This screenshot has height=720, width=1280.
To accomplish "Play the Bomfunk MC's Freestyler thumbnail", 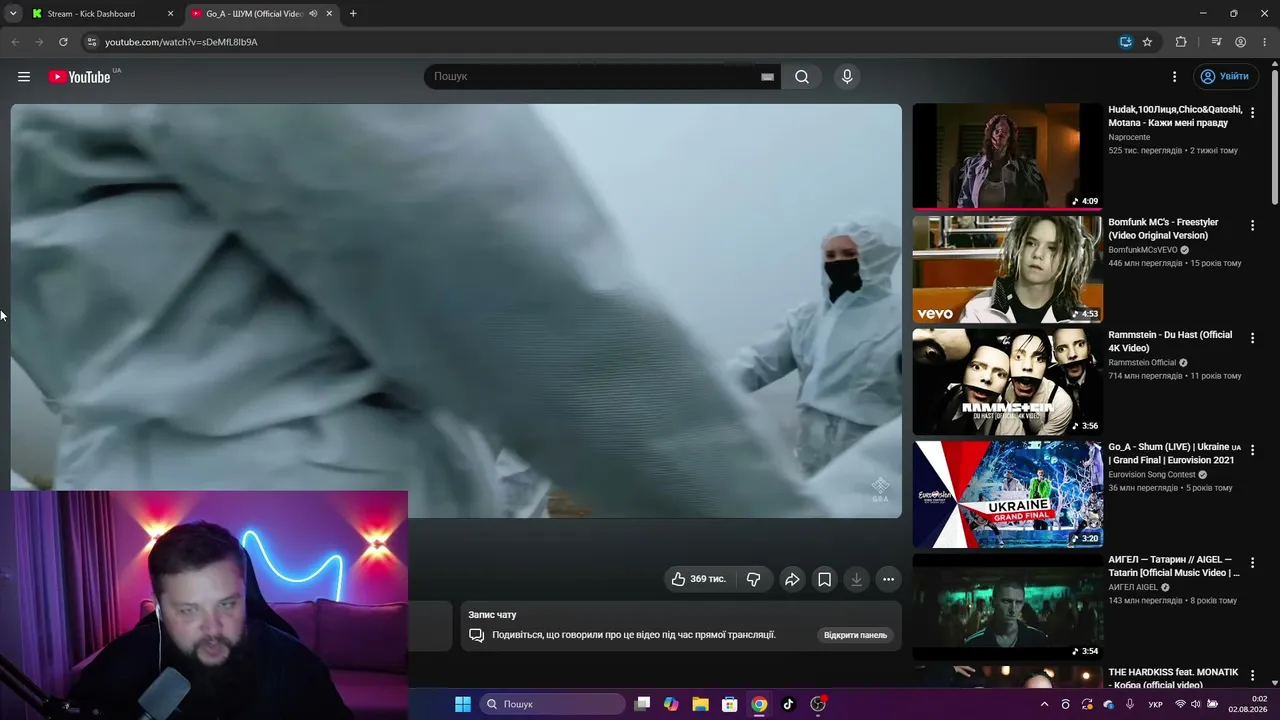I will tap(1008, 269).
